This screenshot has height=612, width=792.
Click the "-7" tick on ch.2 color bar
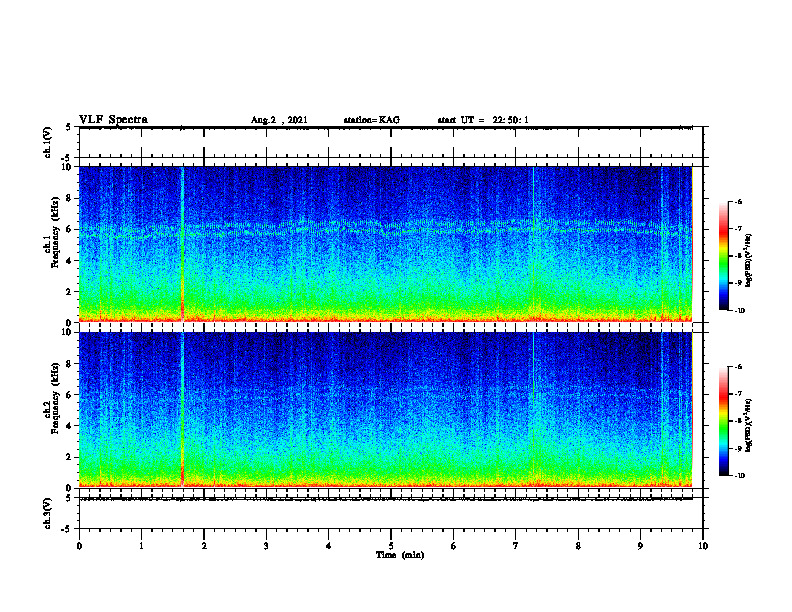738,394
